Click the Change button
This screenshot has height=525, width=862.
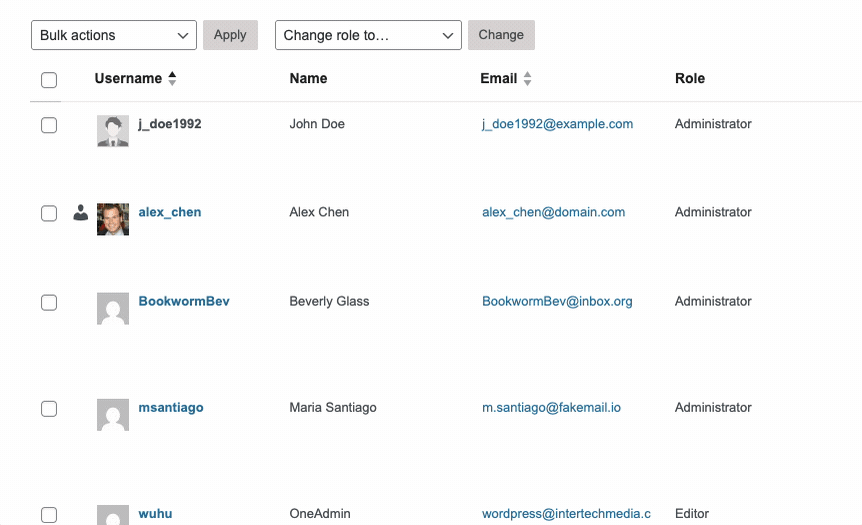501,35
